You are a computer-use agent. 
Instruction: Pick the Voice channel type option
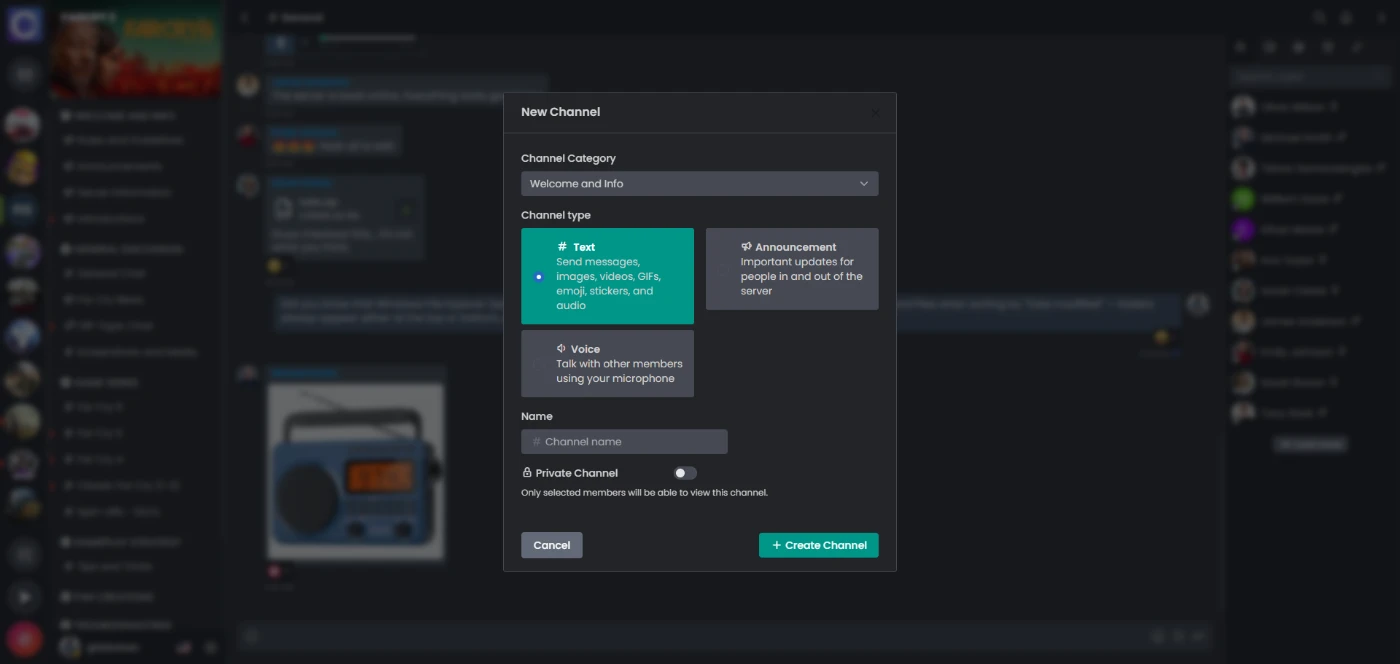coord(607,364)
